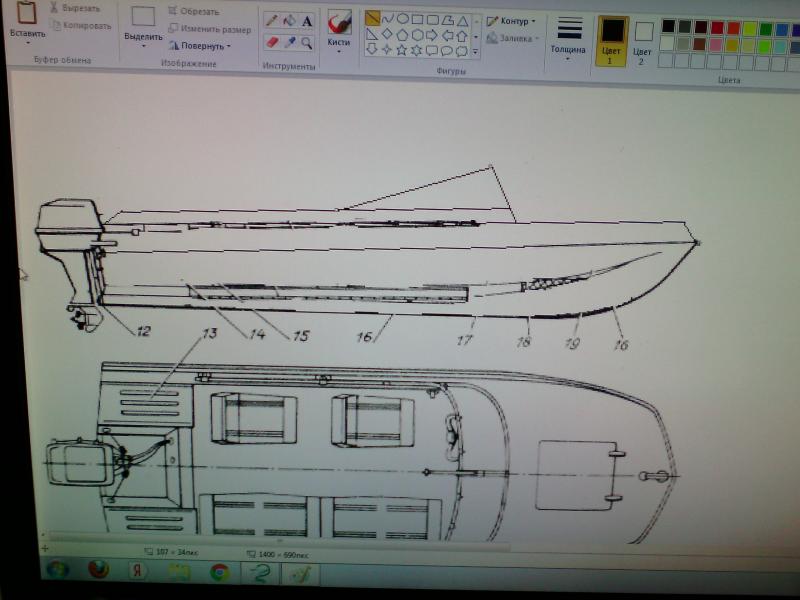This screenshot has width=800, height=600.
Task: Click Изменить размер (Resize) button
Action: [208, 29]
